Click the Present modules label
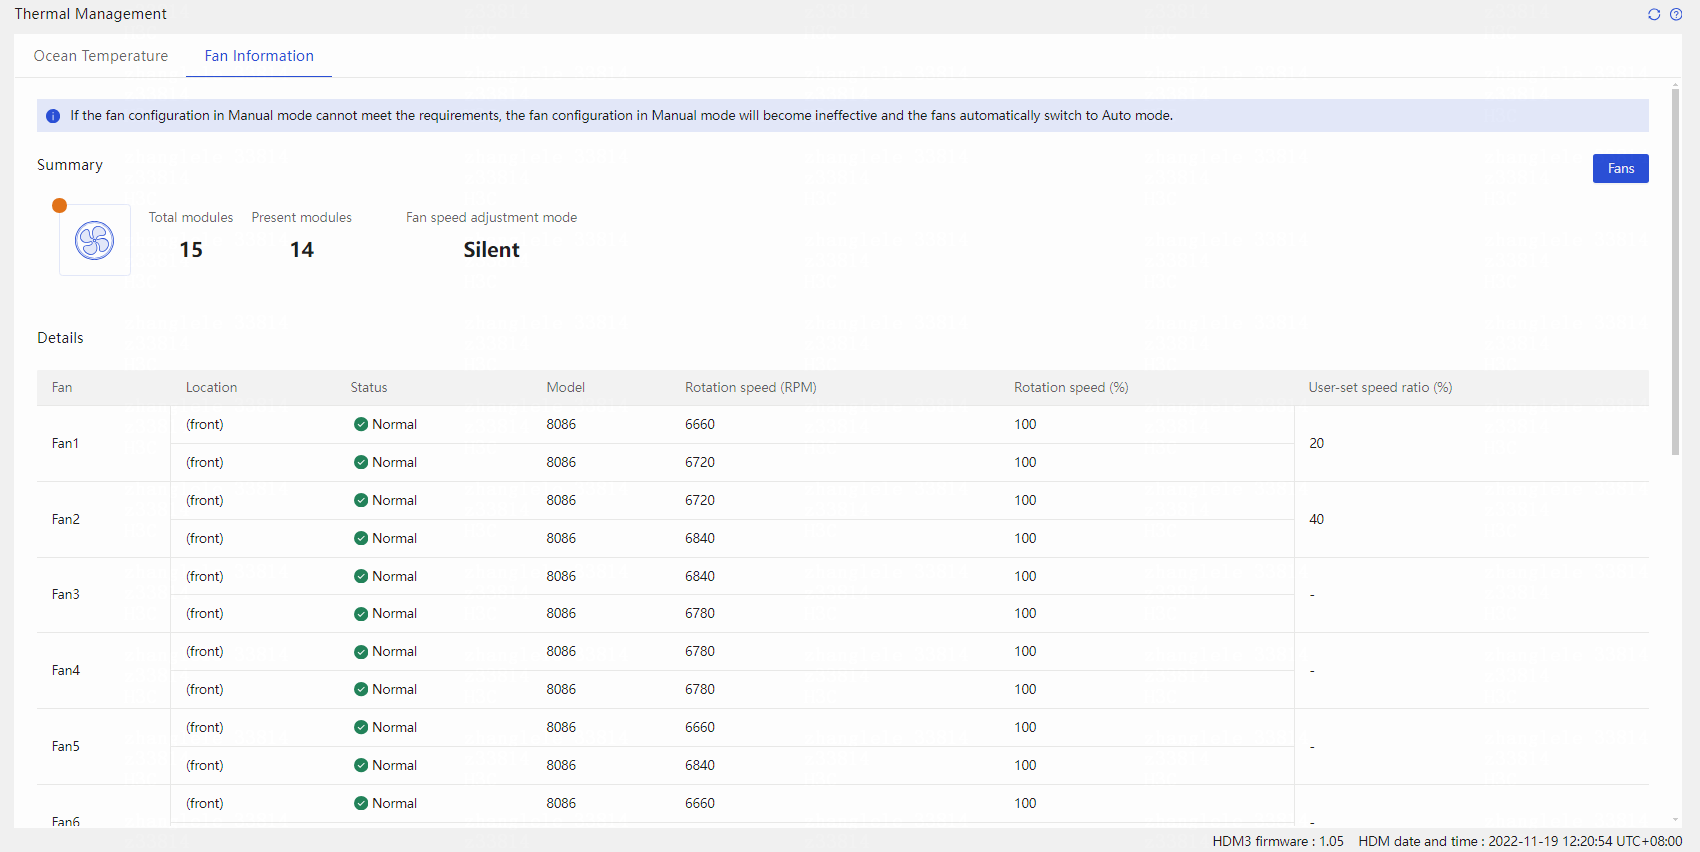 [x=301, y=217]
